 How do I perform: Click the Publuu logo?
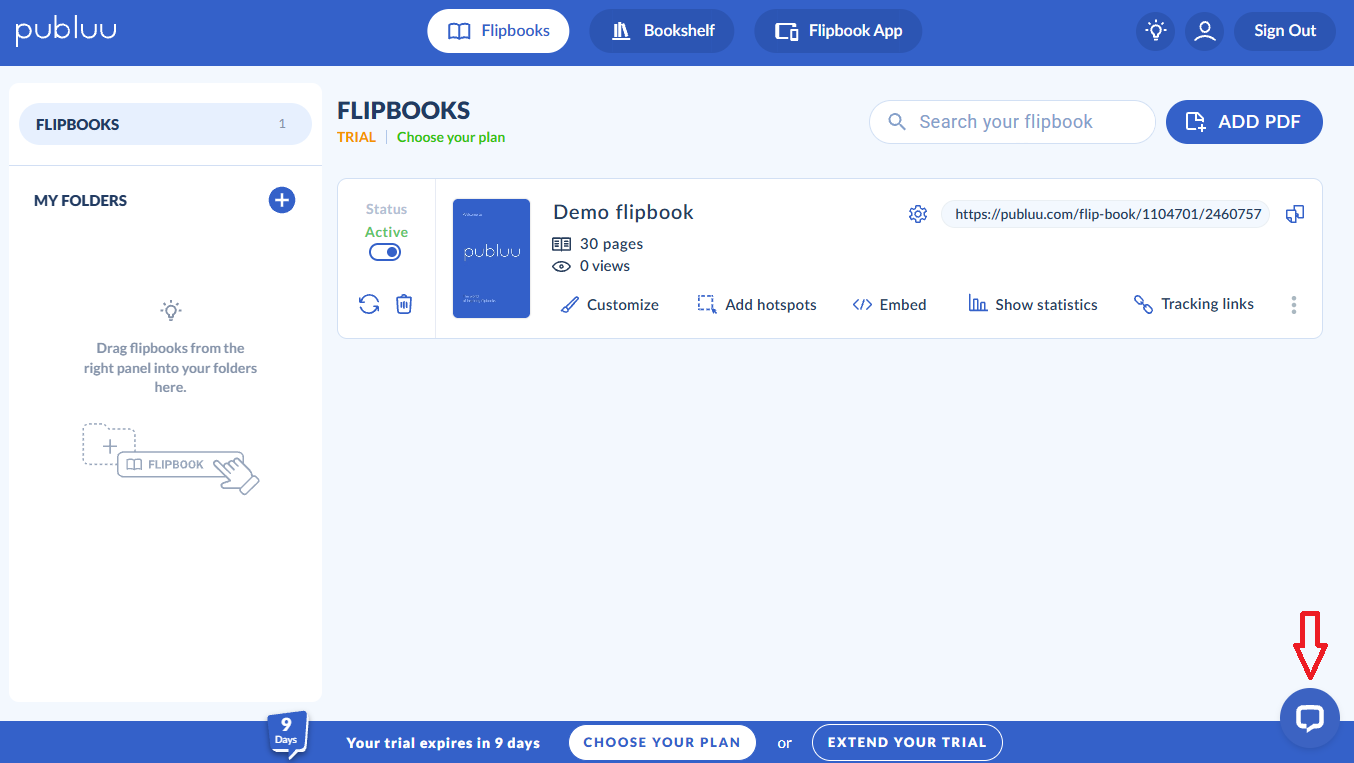(x=66, y=31)
